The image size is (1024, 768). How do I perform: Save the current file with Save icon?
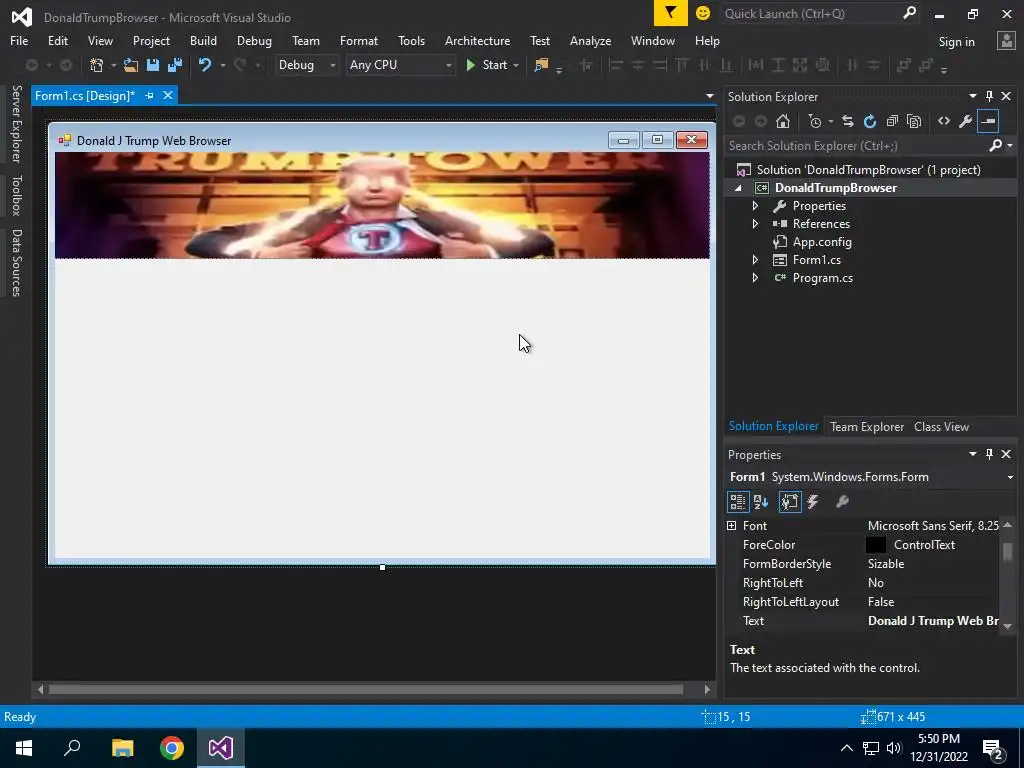click(x=153, y=65)
